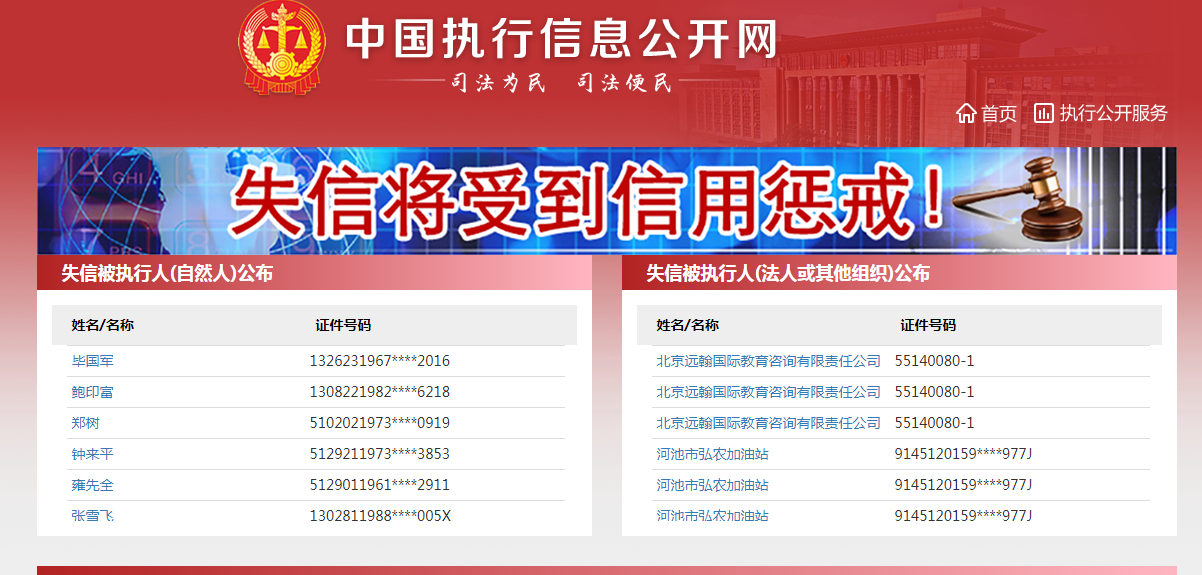Viewport: 1202px width, 575px height.
Task: Select ID number 1326231967****2016
Action: [380, 361]
